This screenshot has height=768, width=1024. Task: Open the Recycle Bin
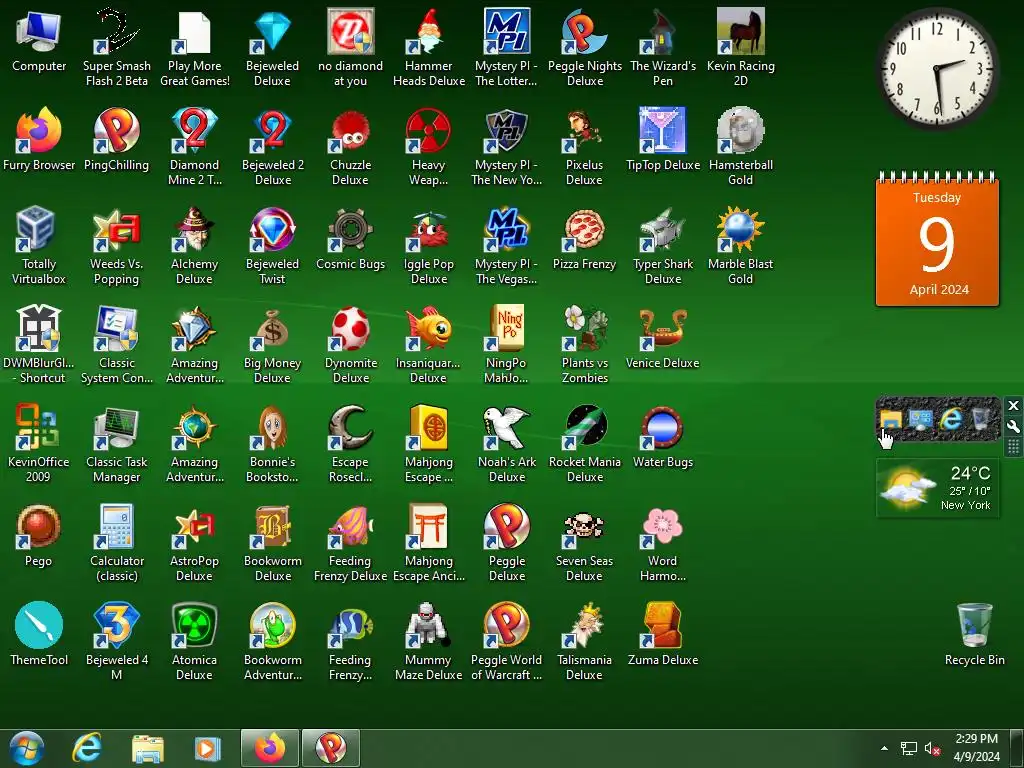tap(974, 625)
